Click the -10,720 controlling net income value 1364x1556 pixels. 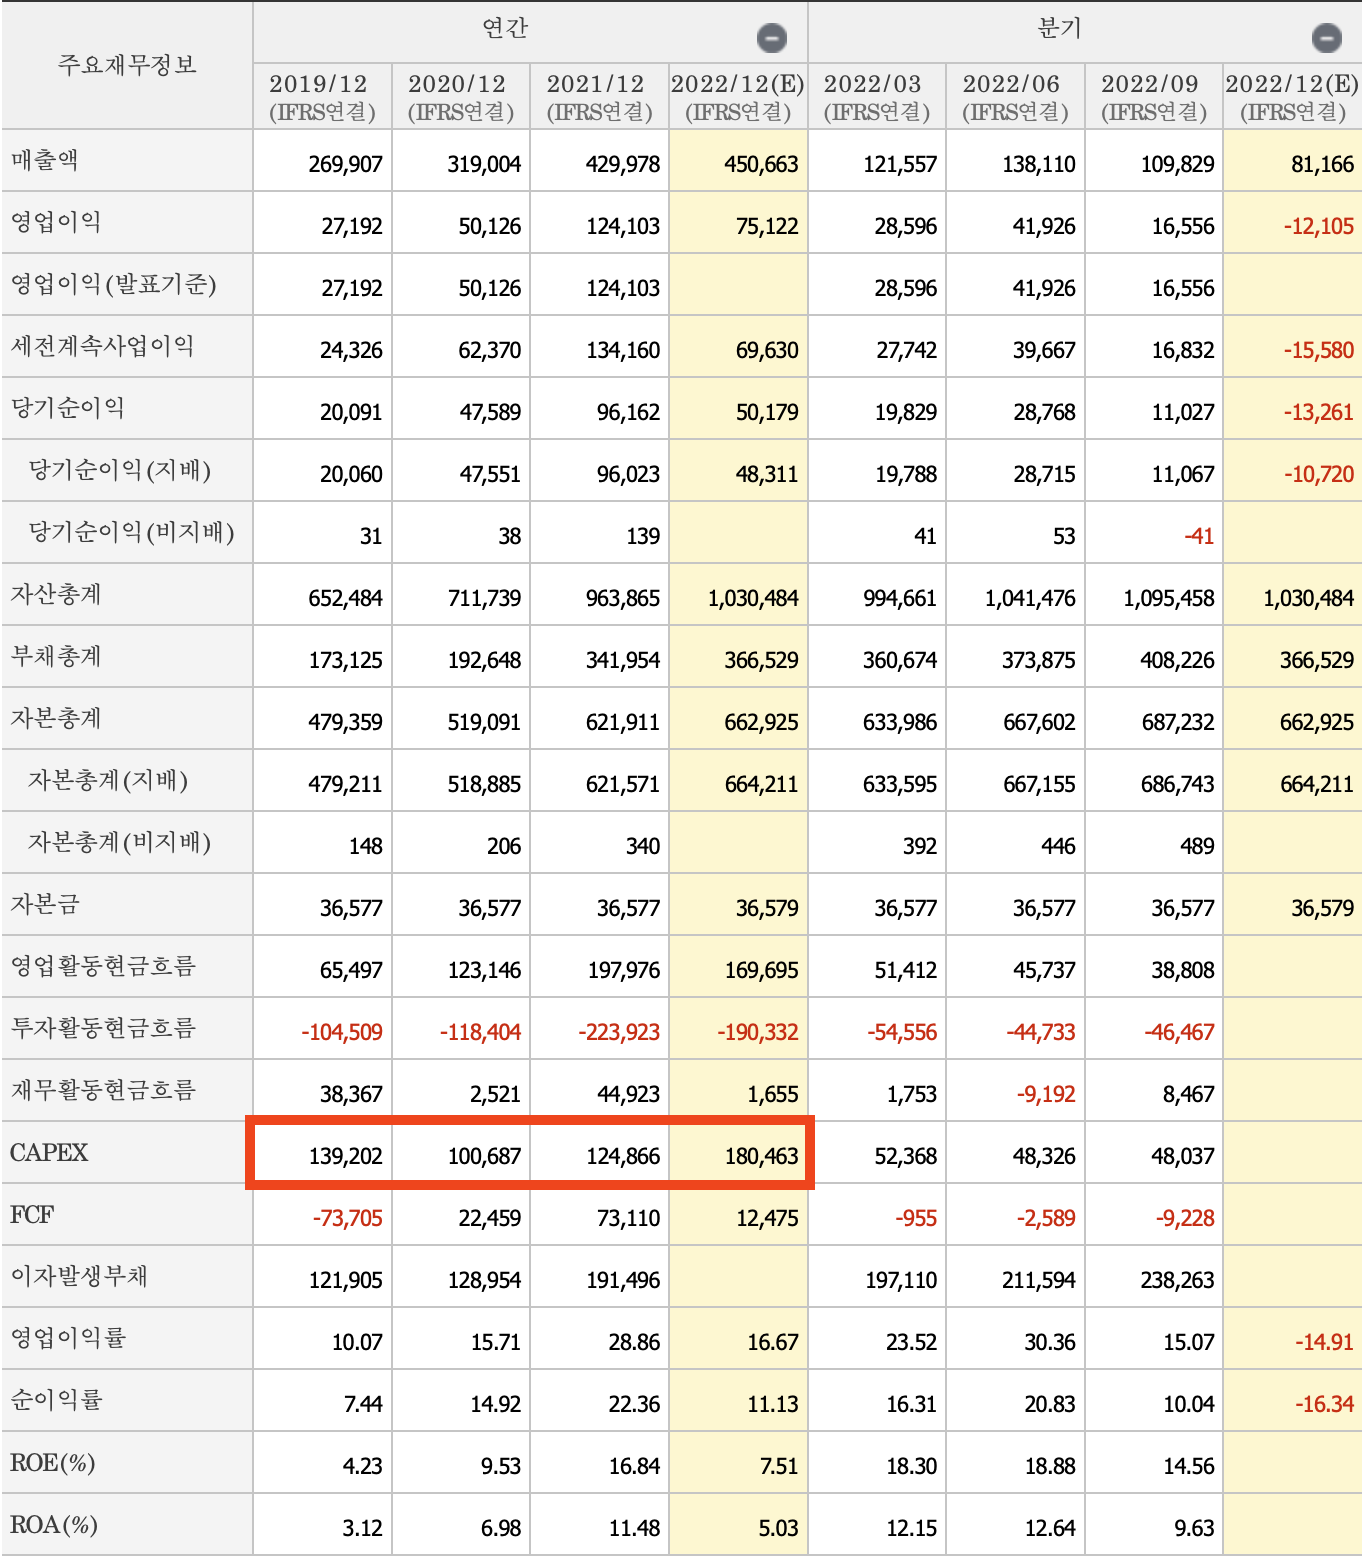1318,474
